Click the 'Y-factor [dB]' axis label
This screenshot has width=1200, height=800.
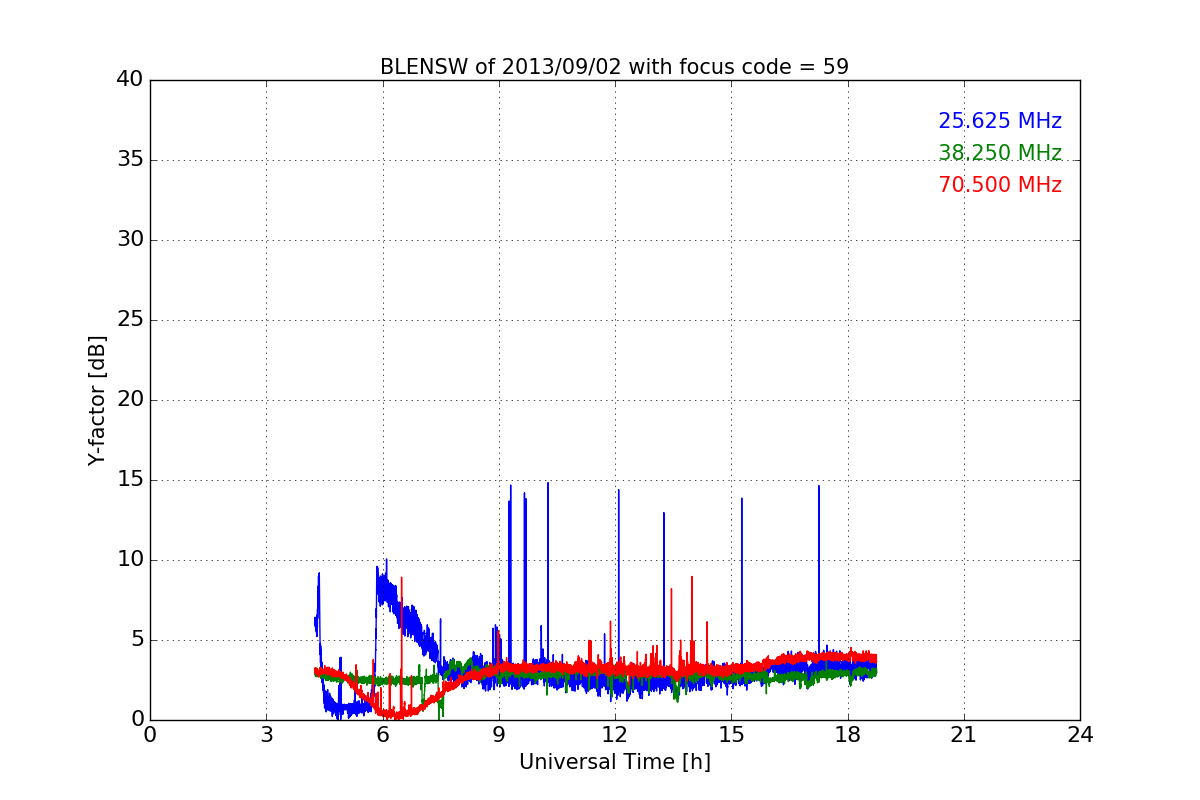pyautogui.click(x=97, y=400)
